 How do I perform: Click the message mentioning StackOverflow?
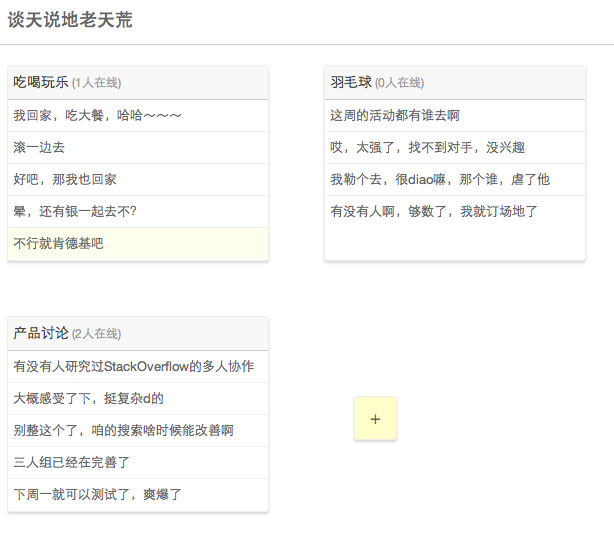(x=134, y=367)
